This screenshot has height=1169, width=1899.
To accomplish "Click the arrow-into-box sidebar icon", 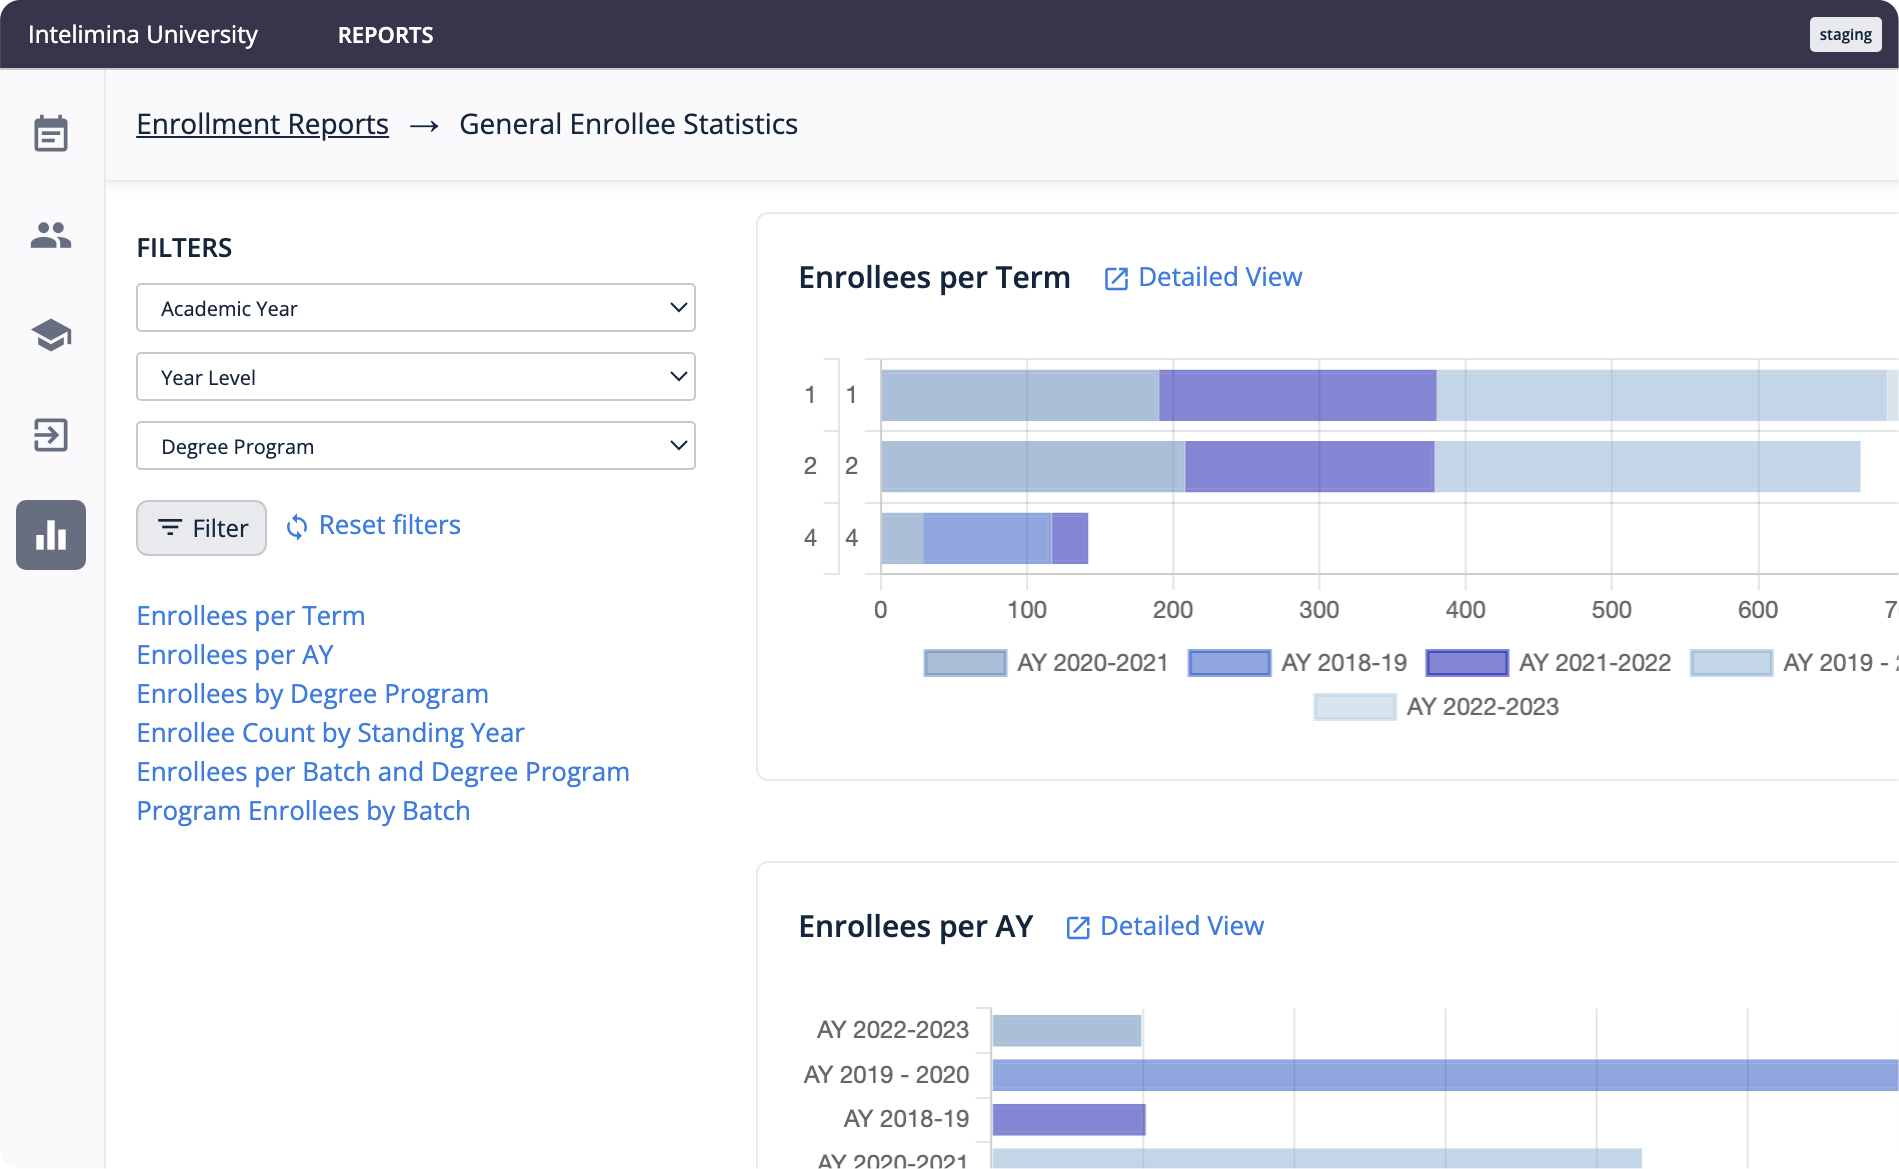I will tap(51, 435).
